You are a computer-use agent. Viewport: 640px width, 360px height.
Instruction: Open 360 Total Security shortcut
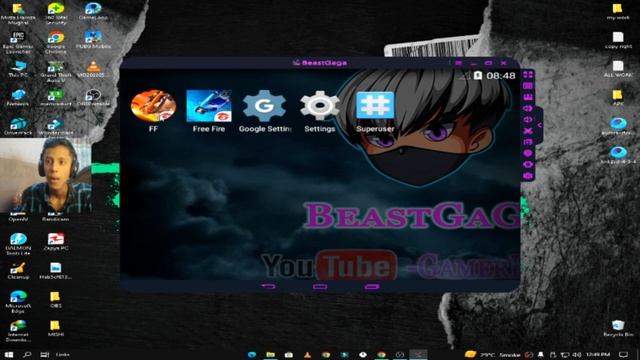56,13
